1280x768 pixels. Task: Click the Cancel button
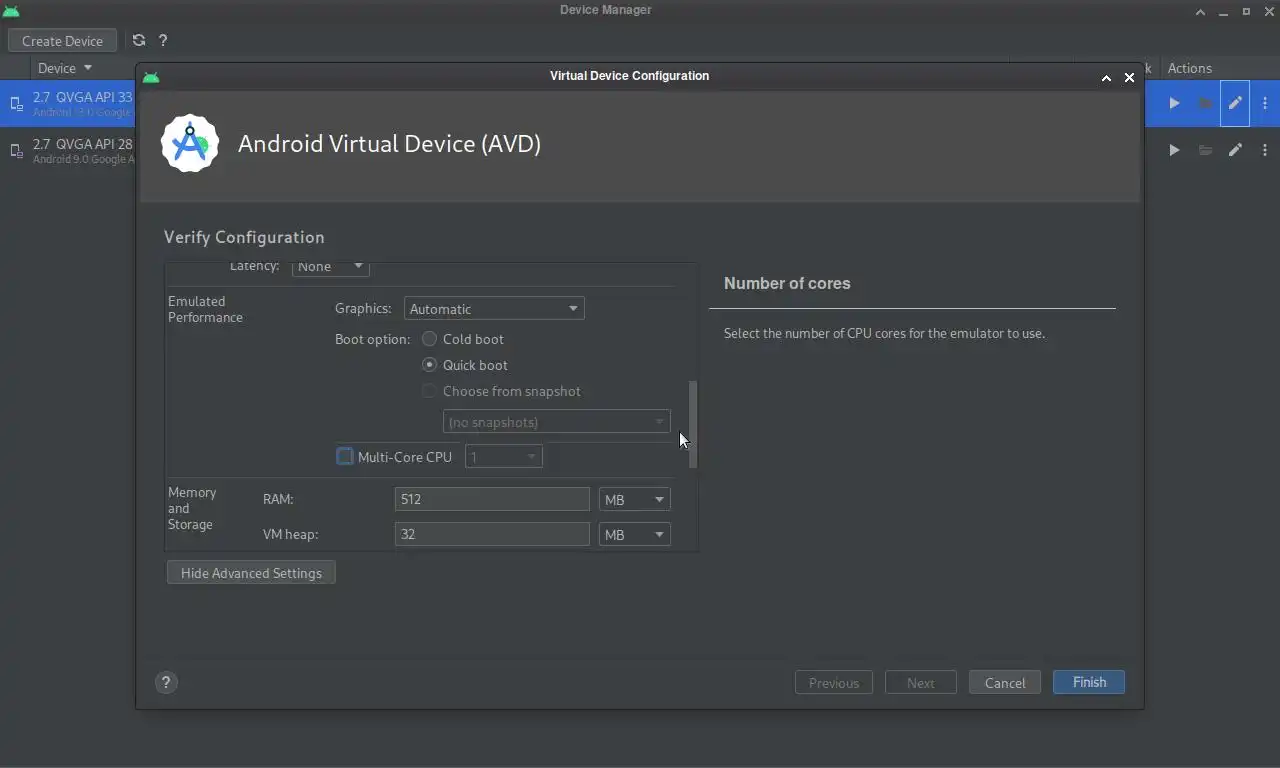tap(1005, 682)
